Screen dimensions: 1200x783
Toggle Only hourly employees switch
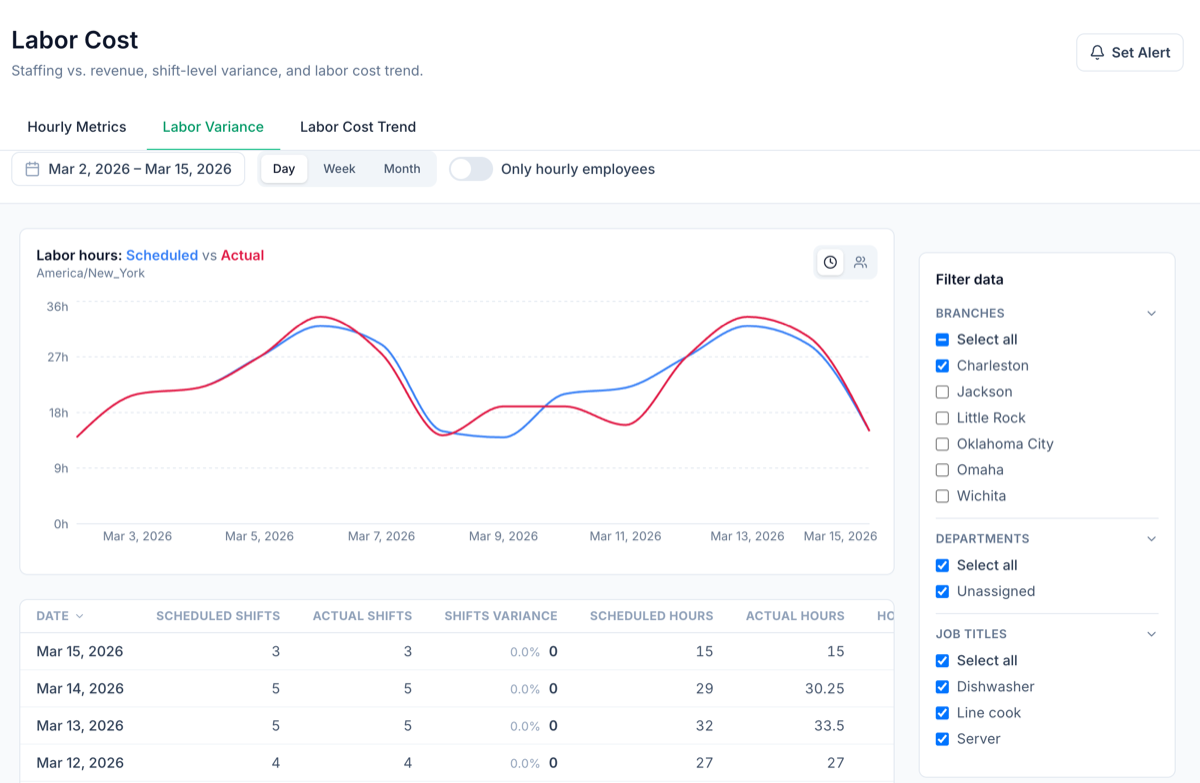click(x=471, y=169)
